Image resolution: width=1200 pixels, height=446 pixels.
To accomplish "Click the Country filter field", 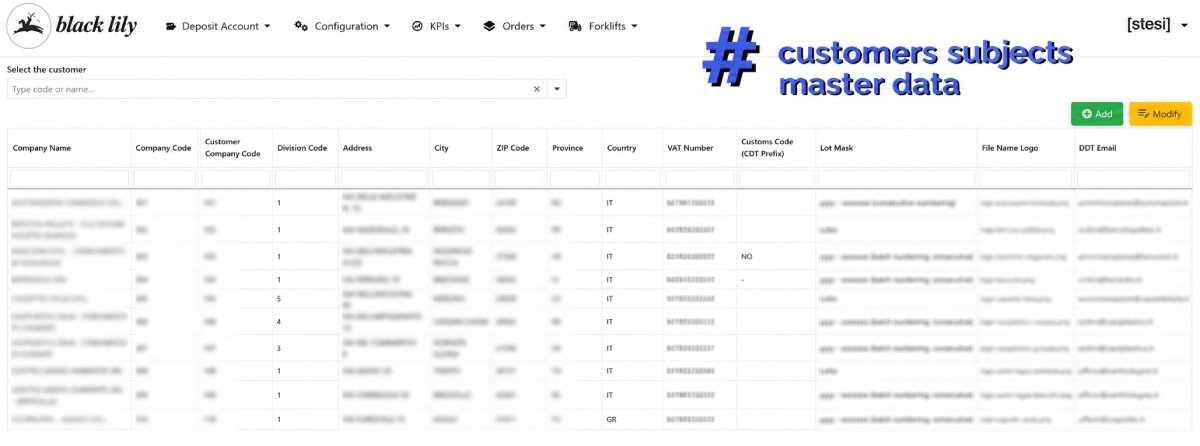I will [x=631, y=178].
